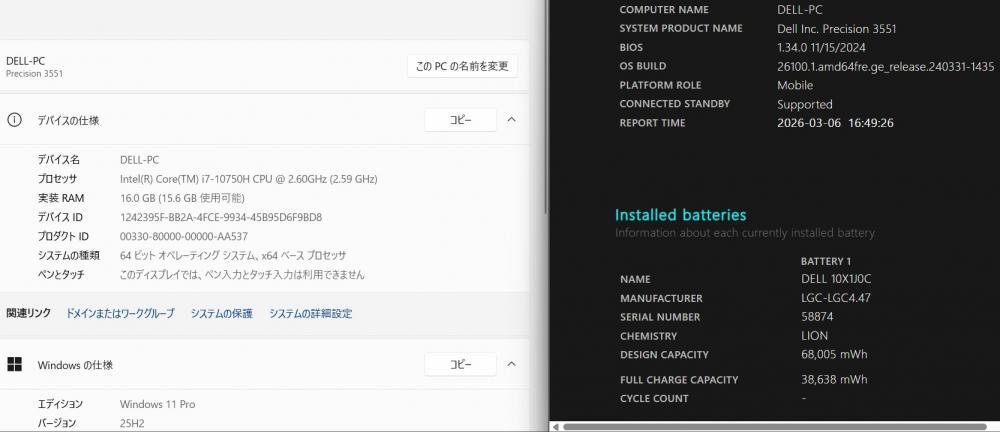Click the Installed batteries heading
Image resolution: width=1000 pixels, height=432 pixels.
[x=680, y=215]
